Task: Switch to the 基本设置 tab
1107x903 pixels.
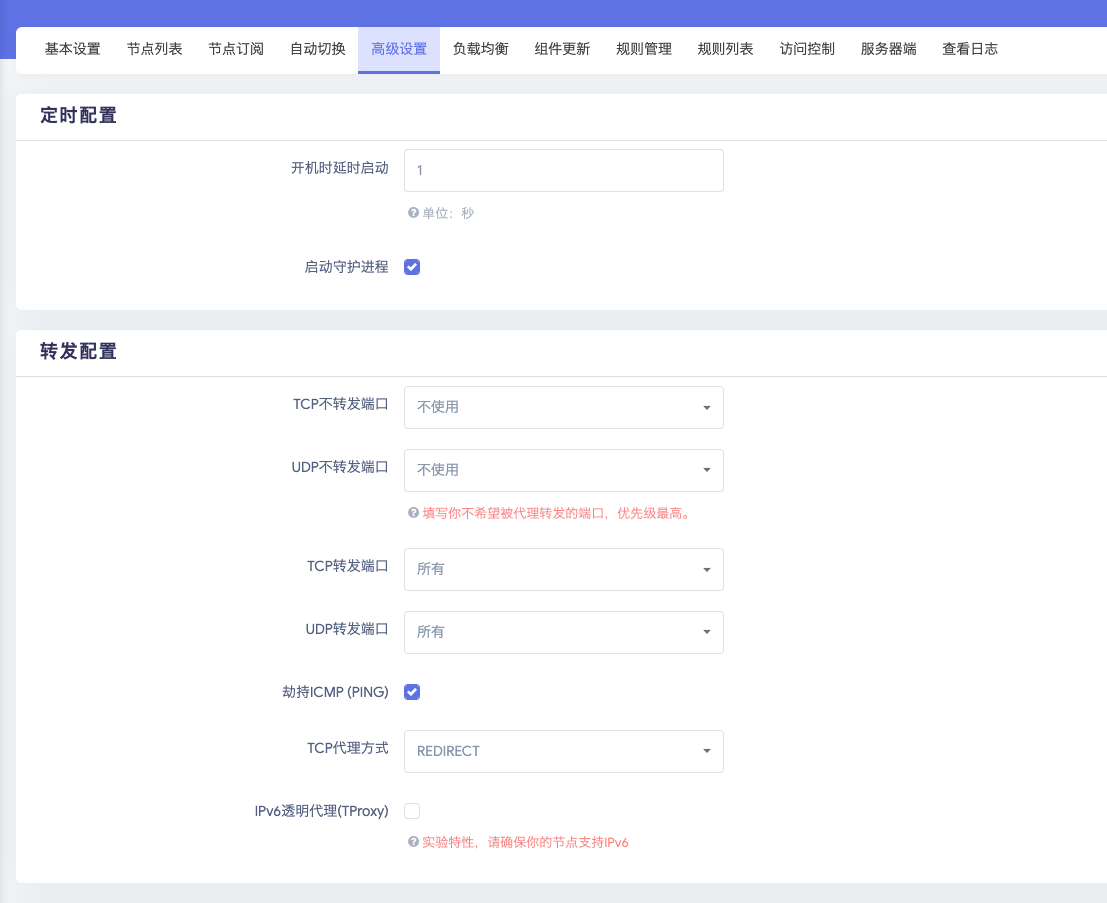Action: [73, 49]
